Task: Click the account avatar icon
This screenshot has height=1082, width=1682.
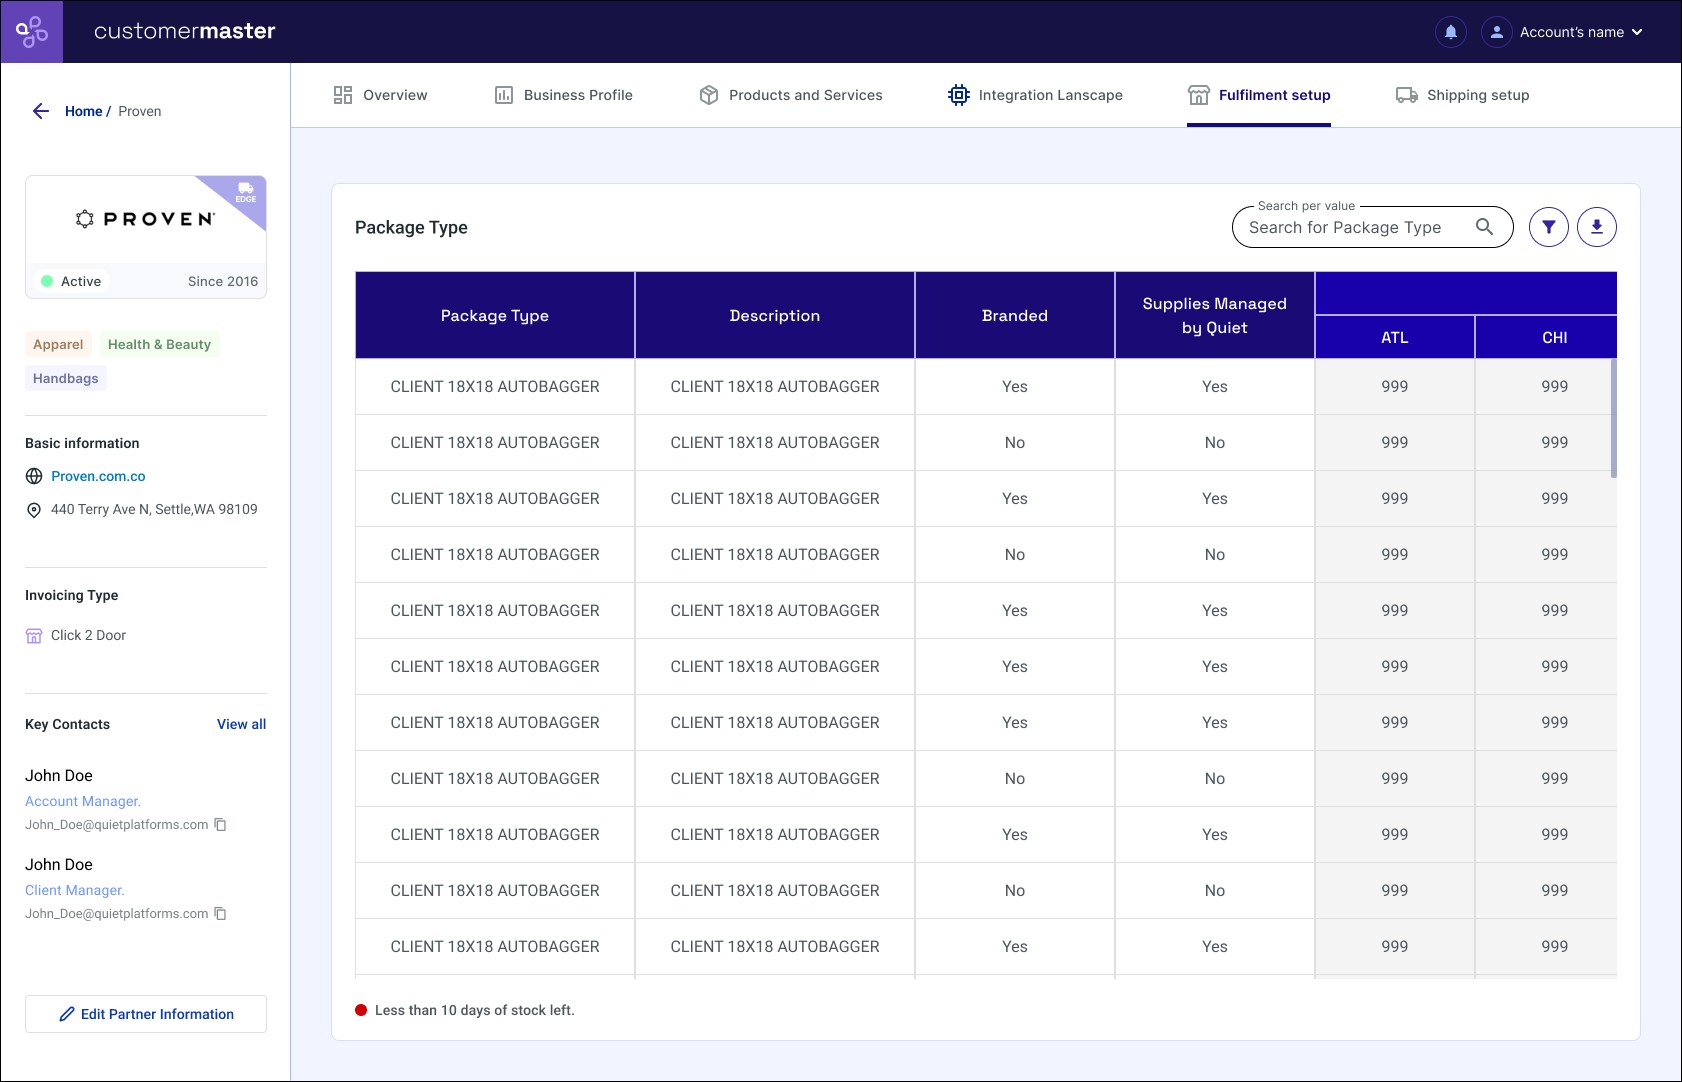Action: pos(1496,32)
